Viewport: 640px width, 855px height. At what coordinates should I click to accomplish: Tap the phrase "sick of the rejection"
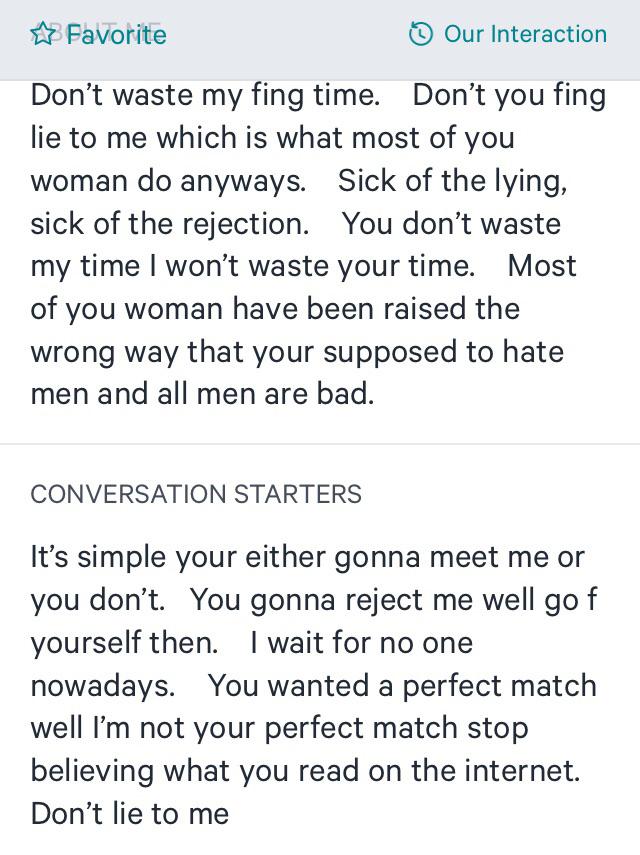pyautogui.click(x=170, y=224)
